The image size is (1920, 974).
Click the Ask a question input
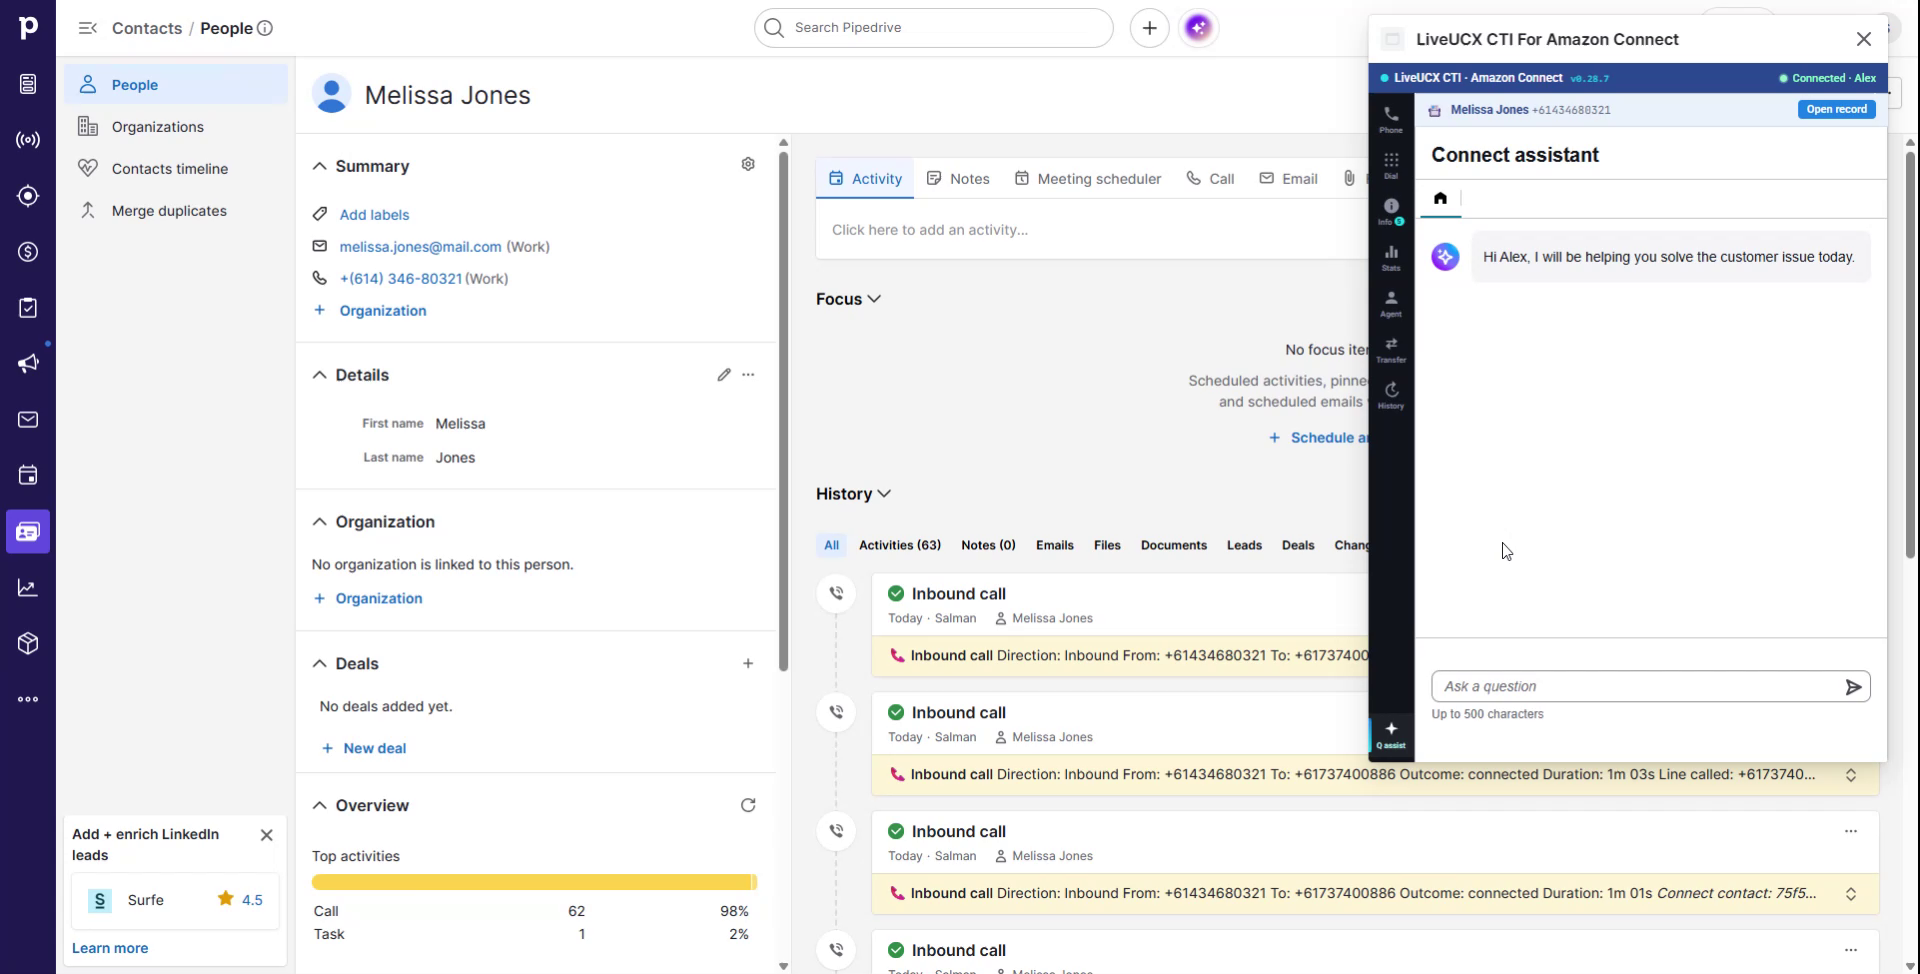[x=1639, y=687]
